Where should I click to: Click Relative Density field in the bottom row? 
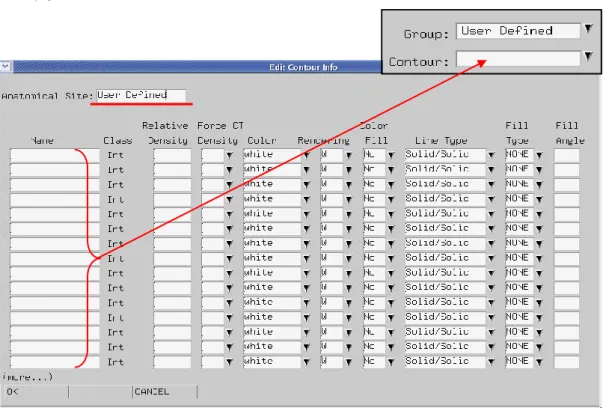172,362
